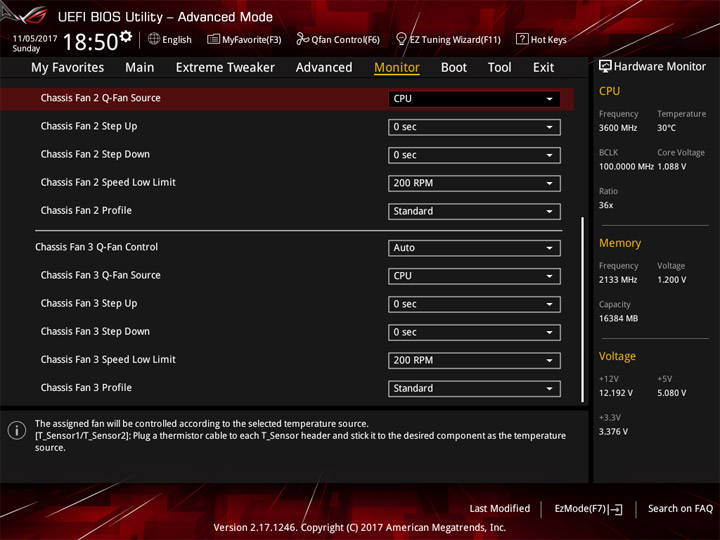Open Chassis Fan 3 Step Up dropdown

coord(474,304)
